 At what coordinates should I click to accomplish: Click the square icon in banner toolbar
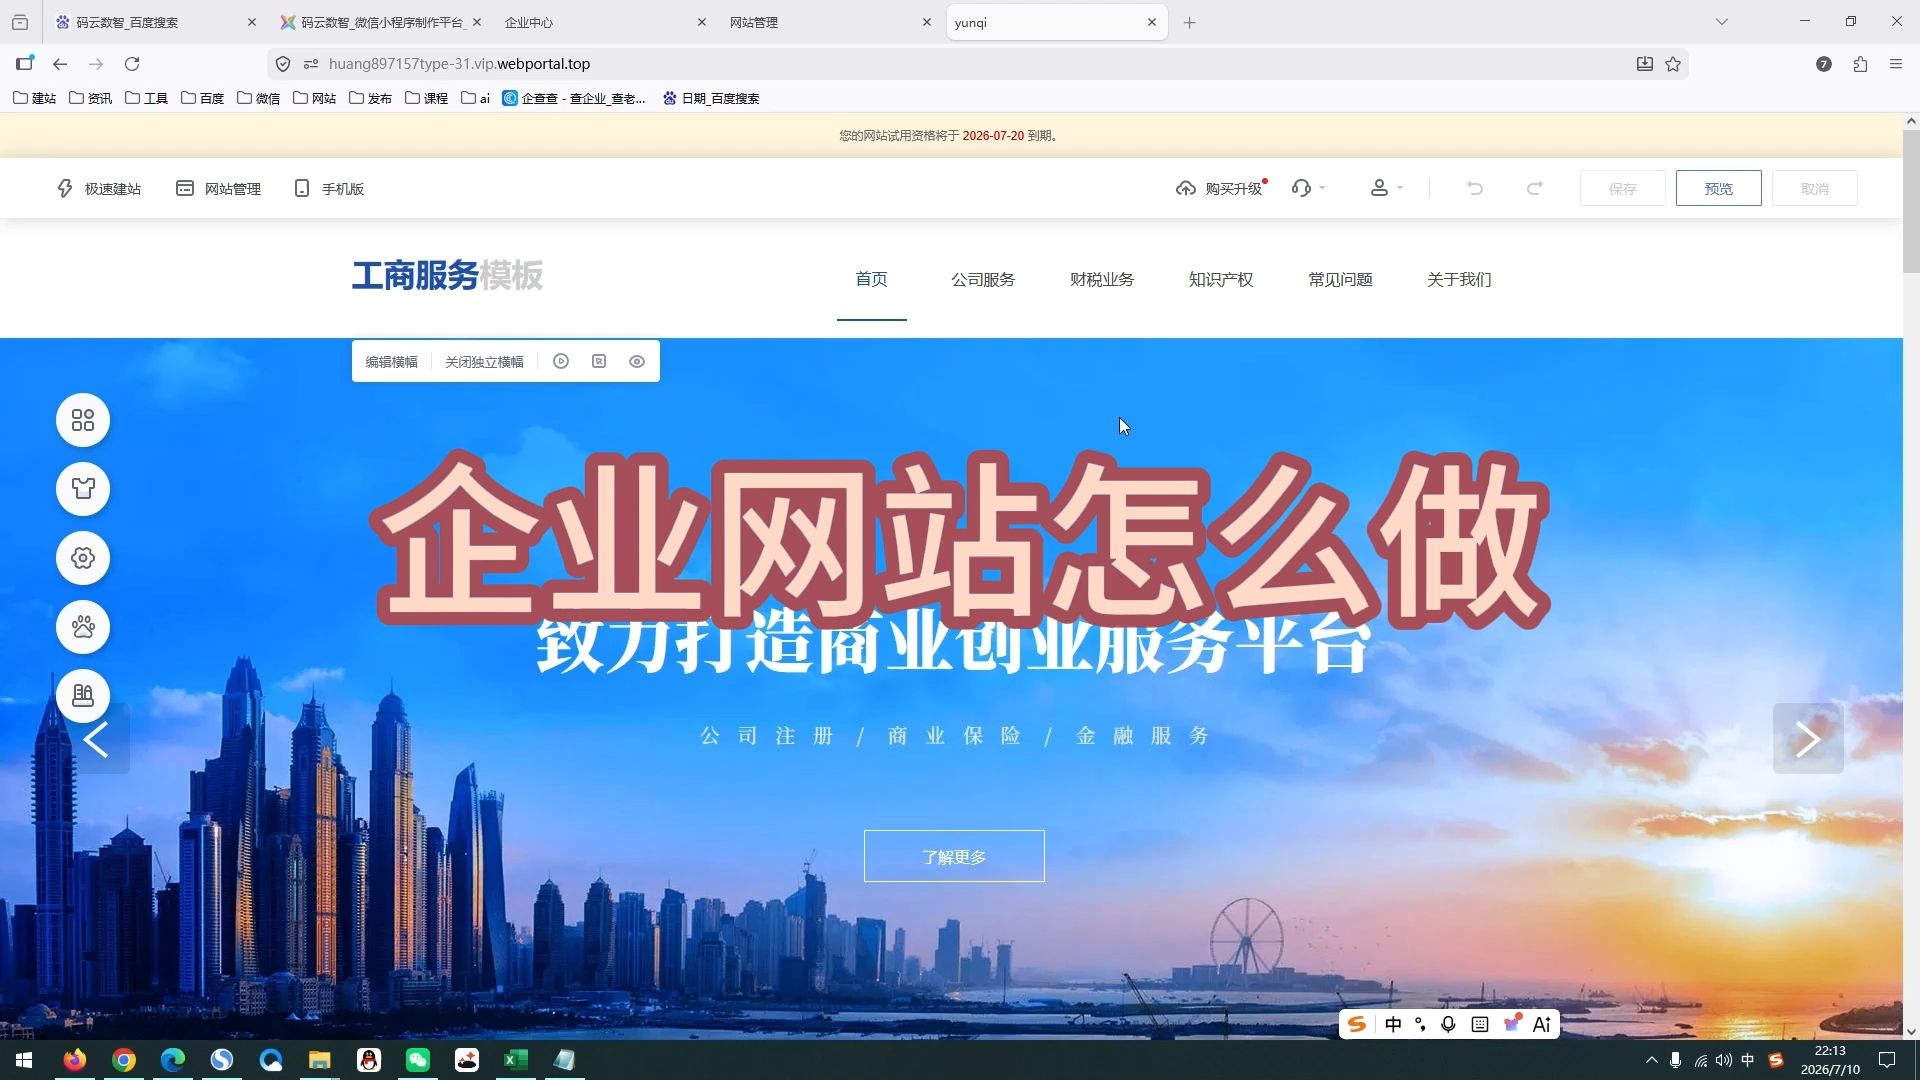599,361
